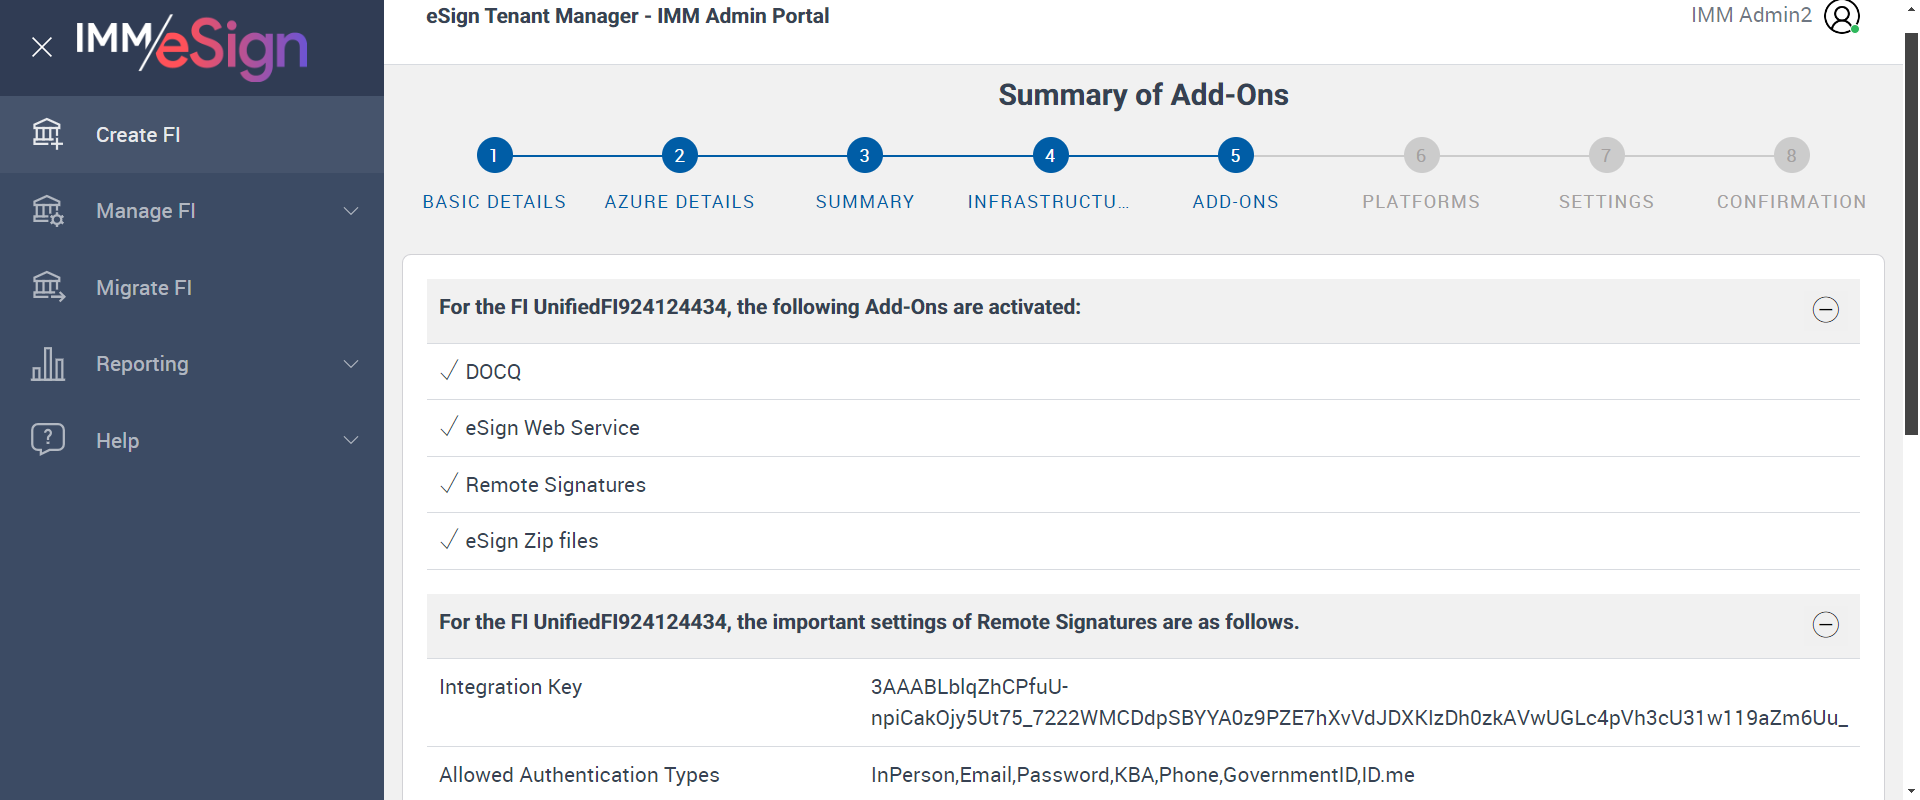Viewport: 1920px width, 800px height.
Task: Click the Help question bubble icon
Action: 47,440
